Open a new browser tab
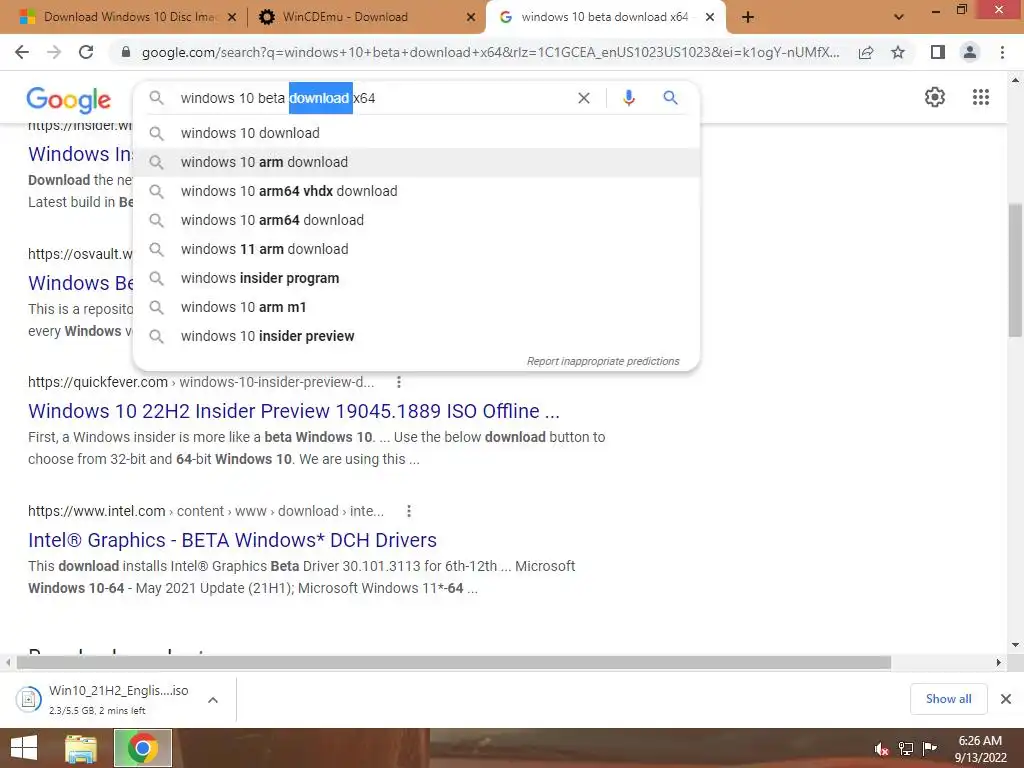The width and height of the screenshot is (1024, 768). 748,17
